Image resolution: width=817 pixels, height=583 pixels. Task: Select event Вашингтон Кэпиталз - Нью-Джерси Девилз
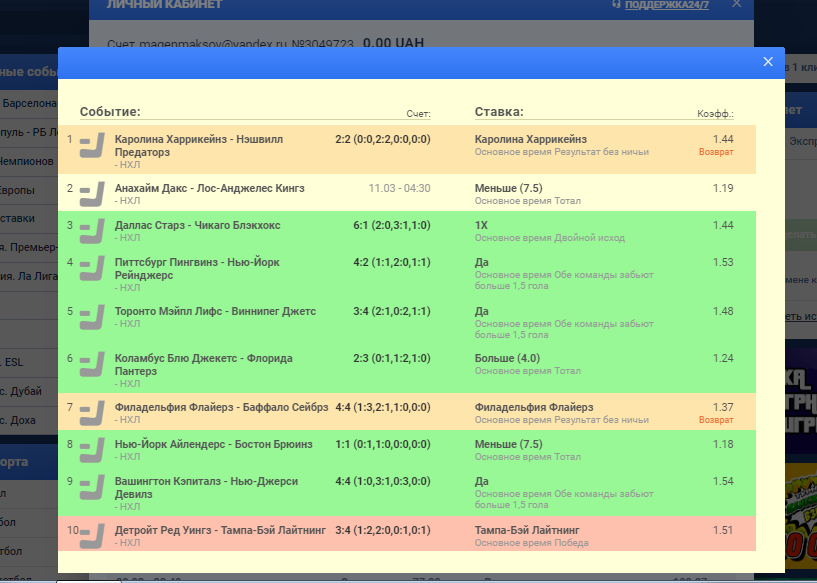point(206,487)
